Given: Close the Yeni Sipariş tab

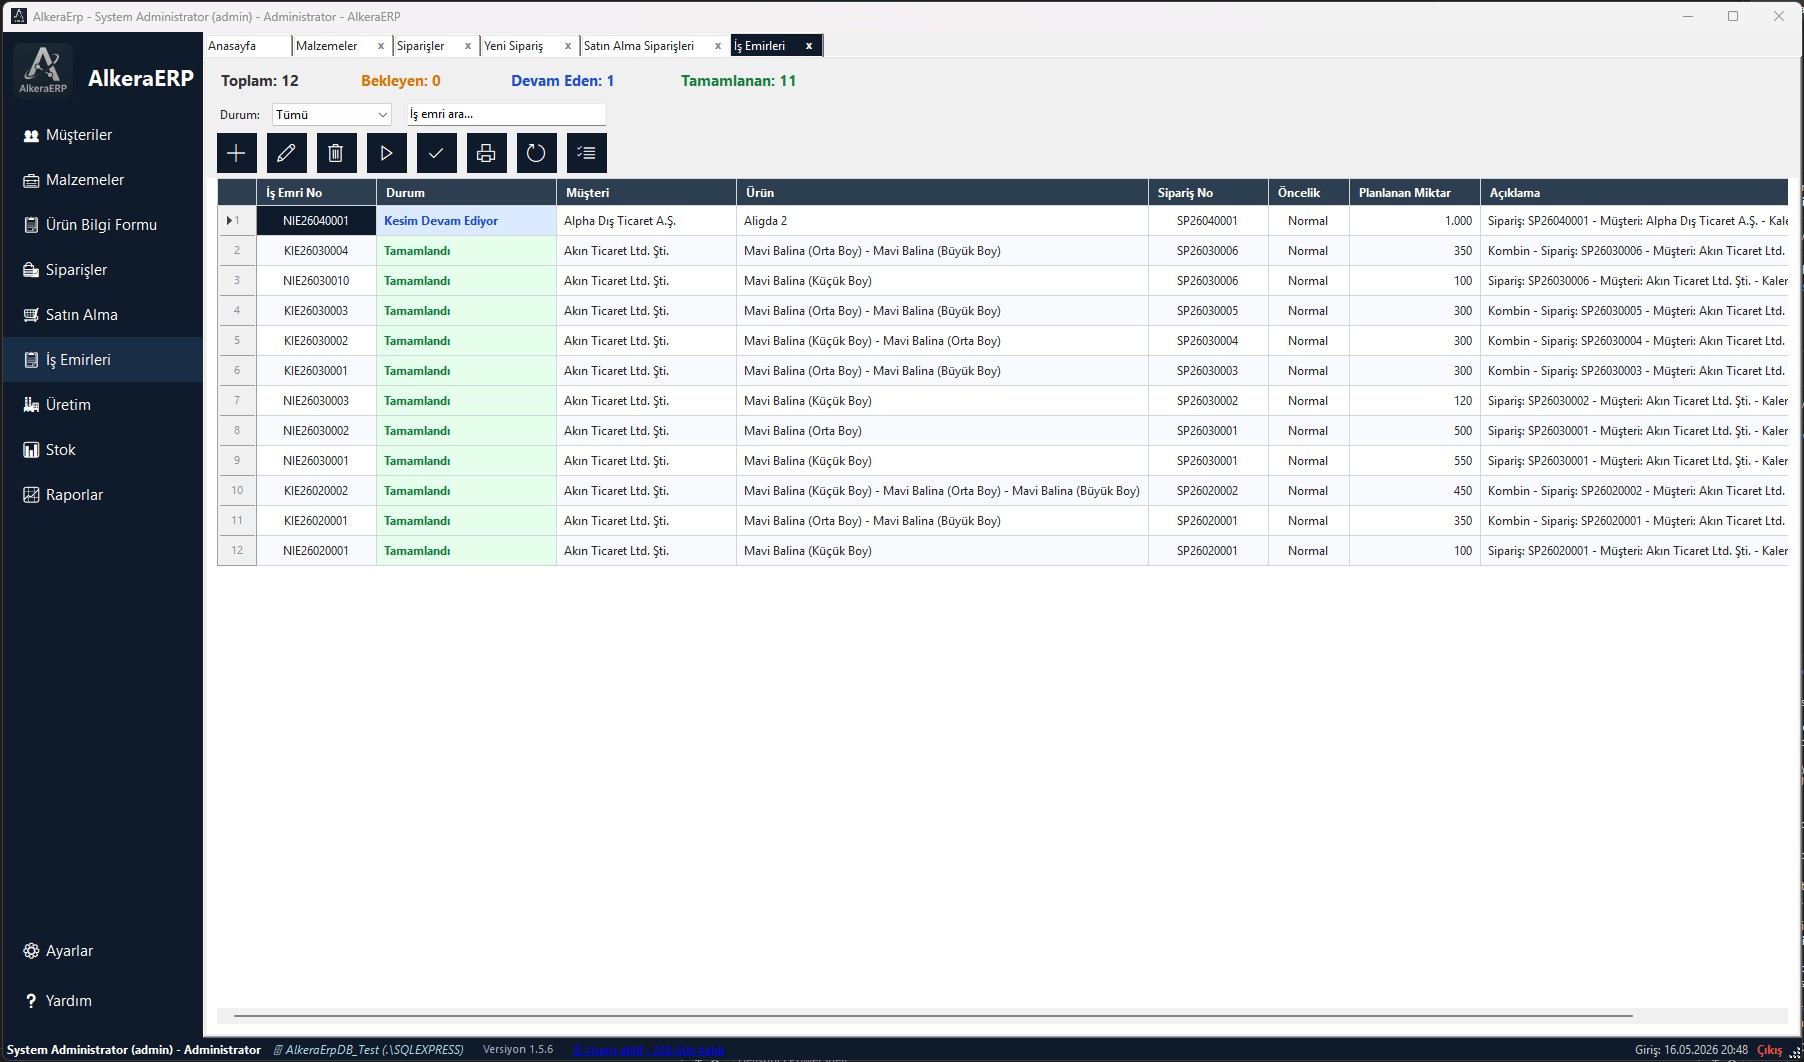Looking at the screenshot, I should [568, 46].
